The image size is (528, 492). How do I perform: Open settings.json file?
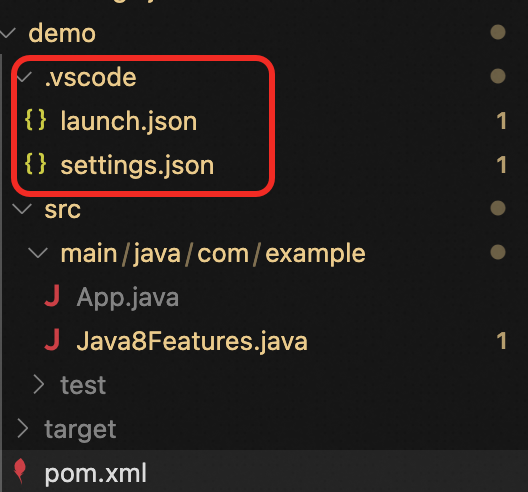[x=137, y=165]
